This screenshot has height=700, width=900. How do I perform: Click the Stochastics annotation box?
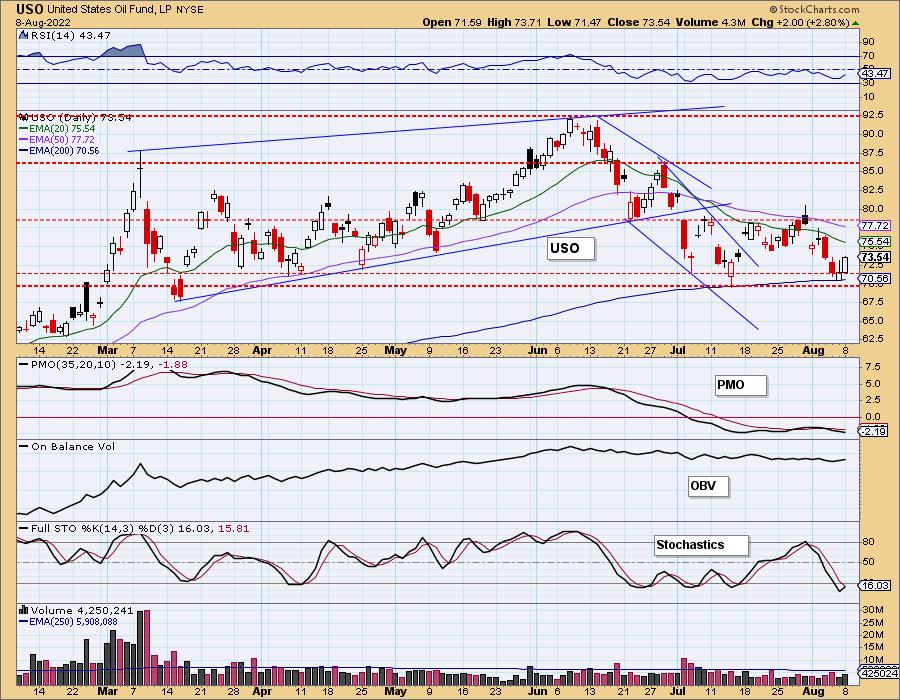point(701,545)
